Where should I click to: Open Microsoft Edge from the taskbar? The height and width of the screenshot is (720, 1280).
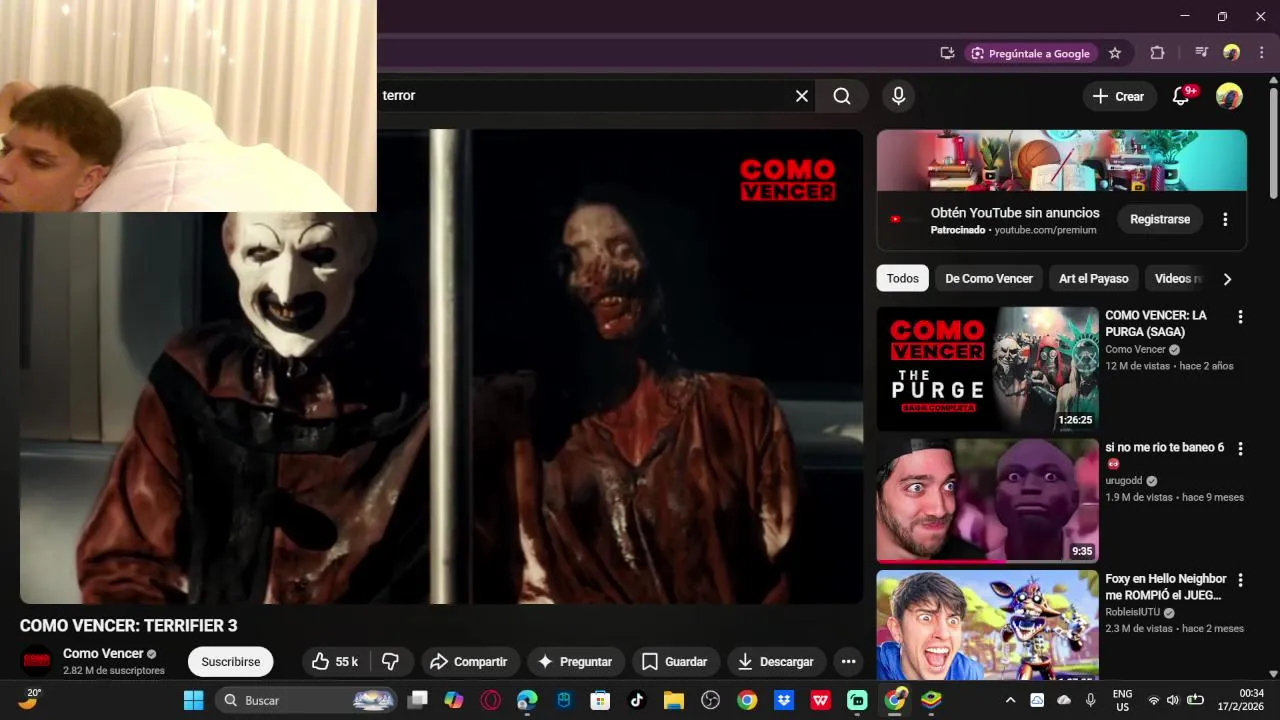click(527, 700)
